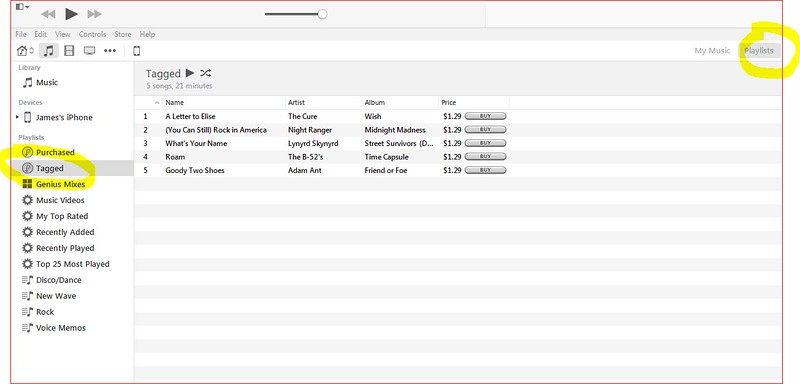Open the Voice Memos playlist
The height and width of the screenshot is (384, 800).
coord(61,328)
